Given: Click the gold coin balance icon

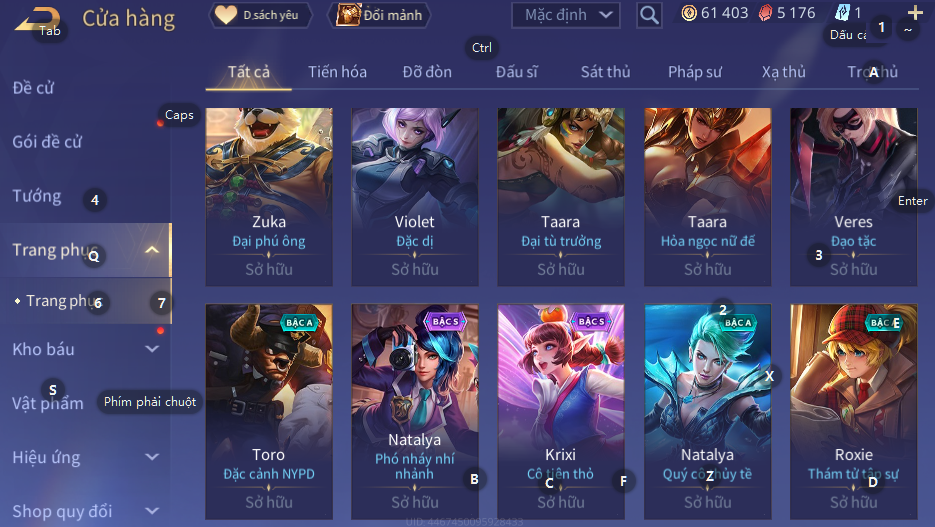Looking at the screenshot, I should (689, 13).
